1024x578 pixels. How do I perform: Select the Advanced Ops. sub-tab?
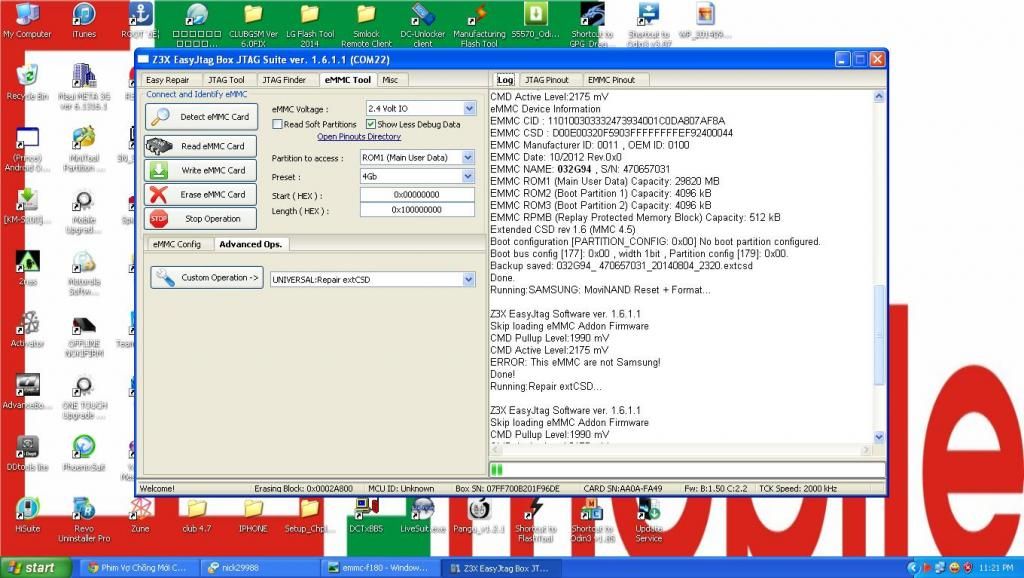(x=251, y=244)
